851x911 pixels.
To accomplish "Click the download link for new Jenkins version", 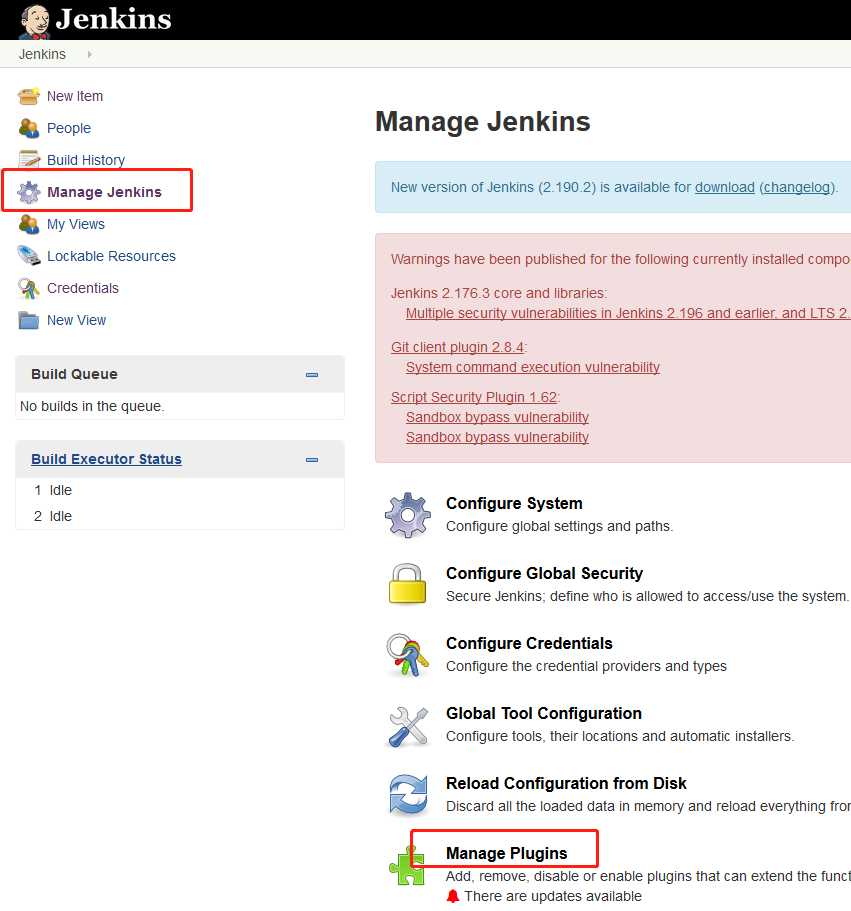I will 725,187.
